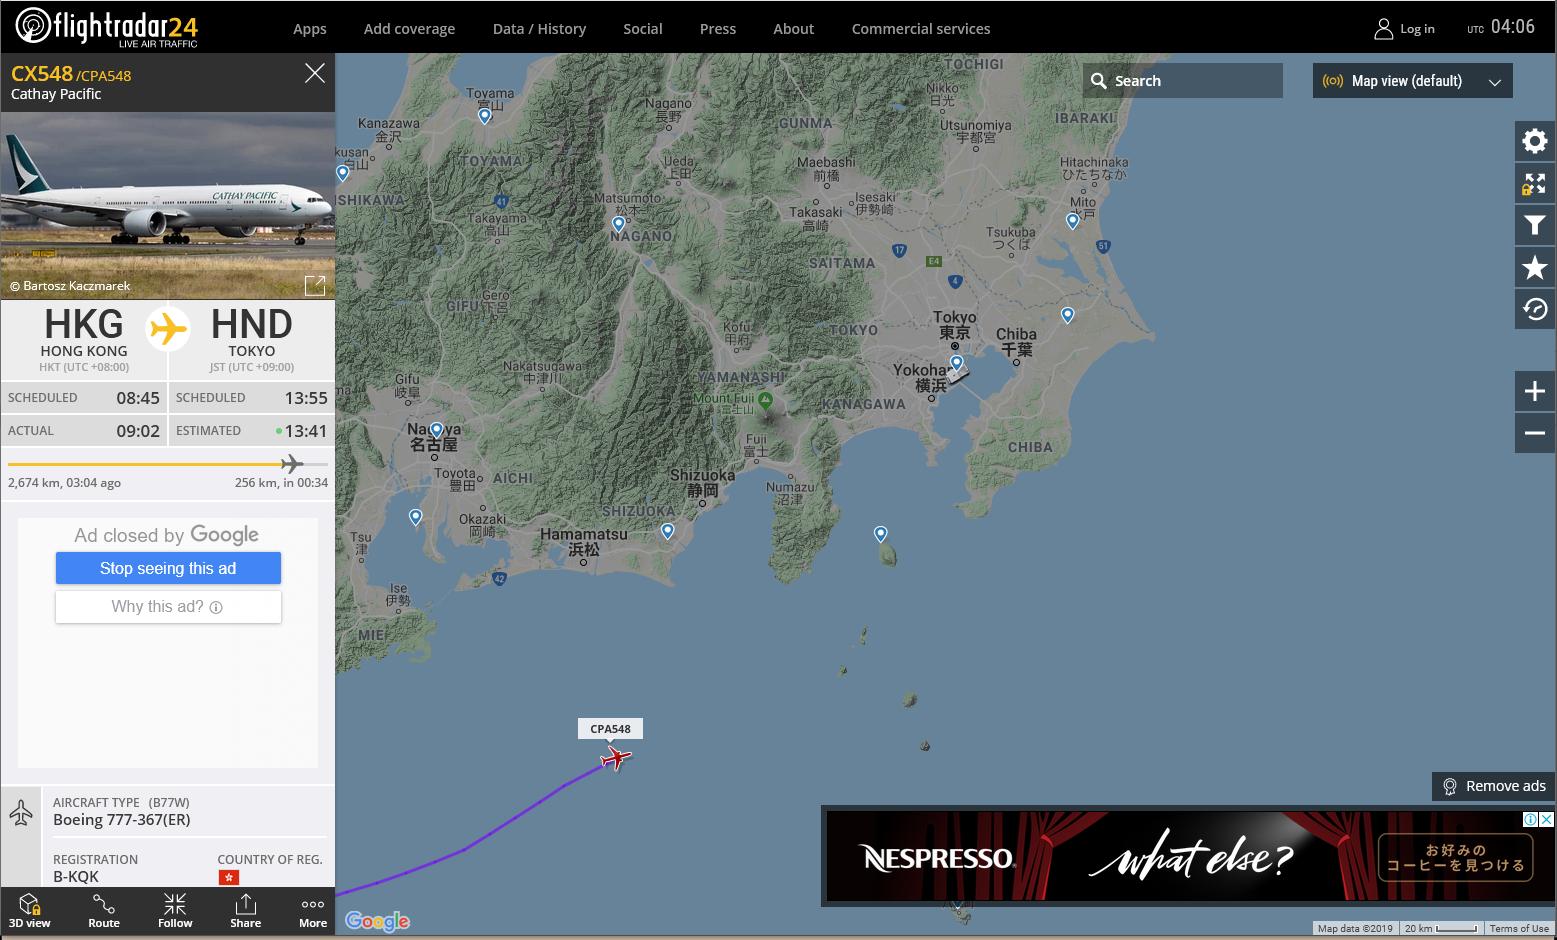Expand aircraft photo with corner icon

coord(315,286)
